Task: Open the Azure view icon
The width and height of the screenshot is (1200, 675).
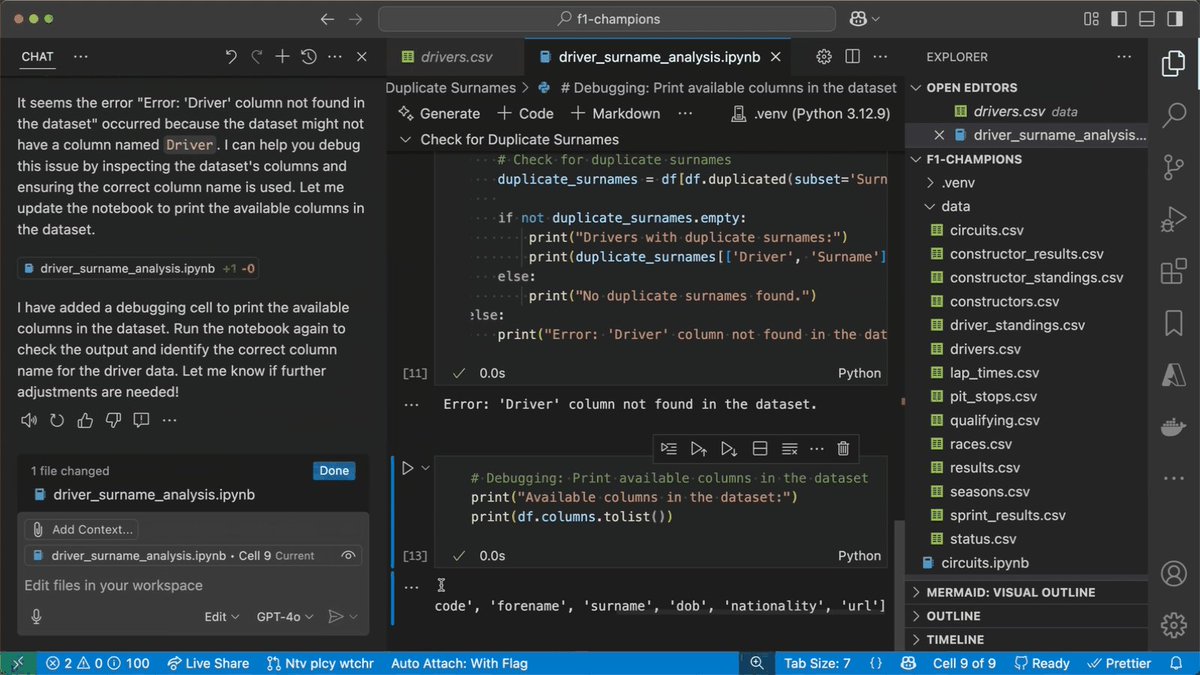Action: 1173,375
